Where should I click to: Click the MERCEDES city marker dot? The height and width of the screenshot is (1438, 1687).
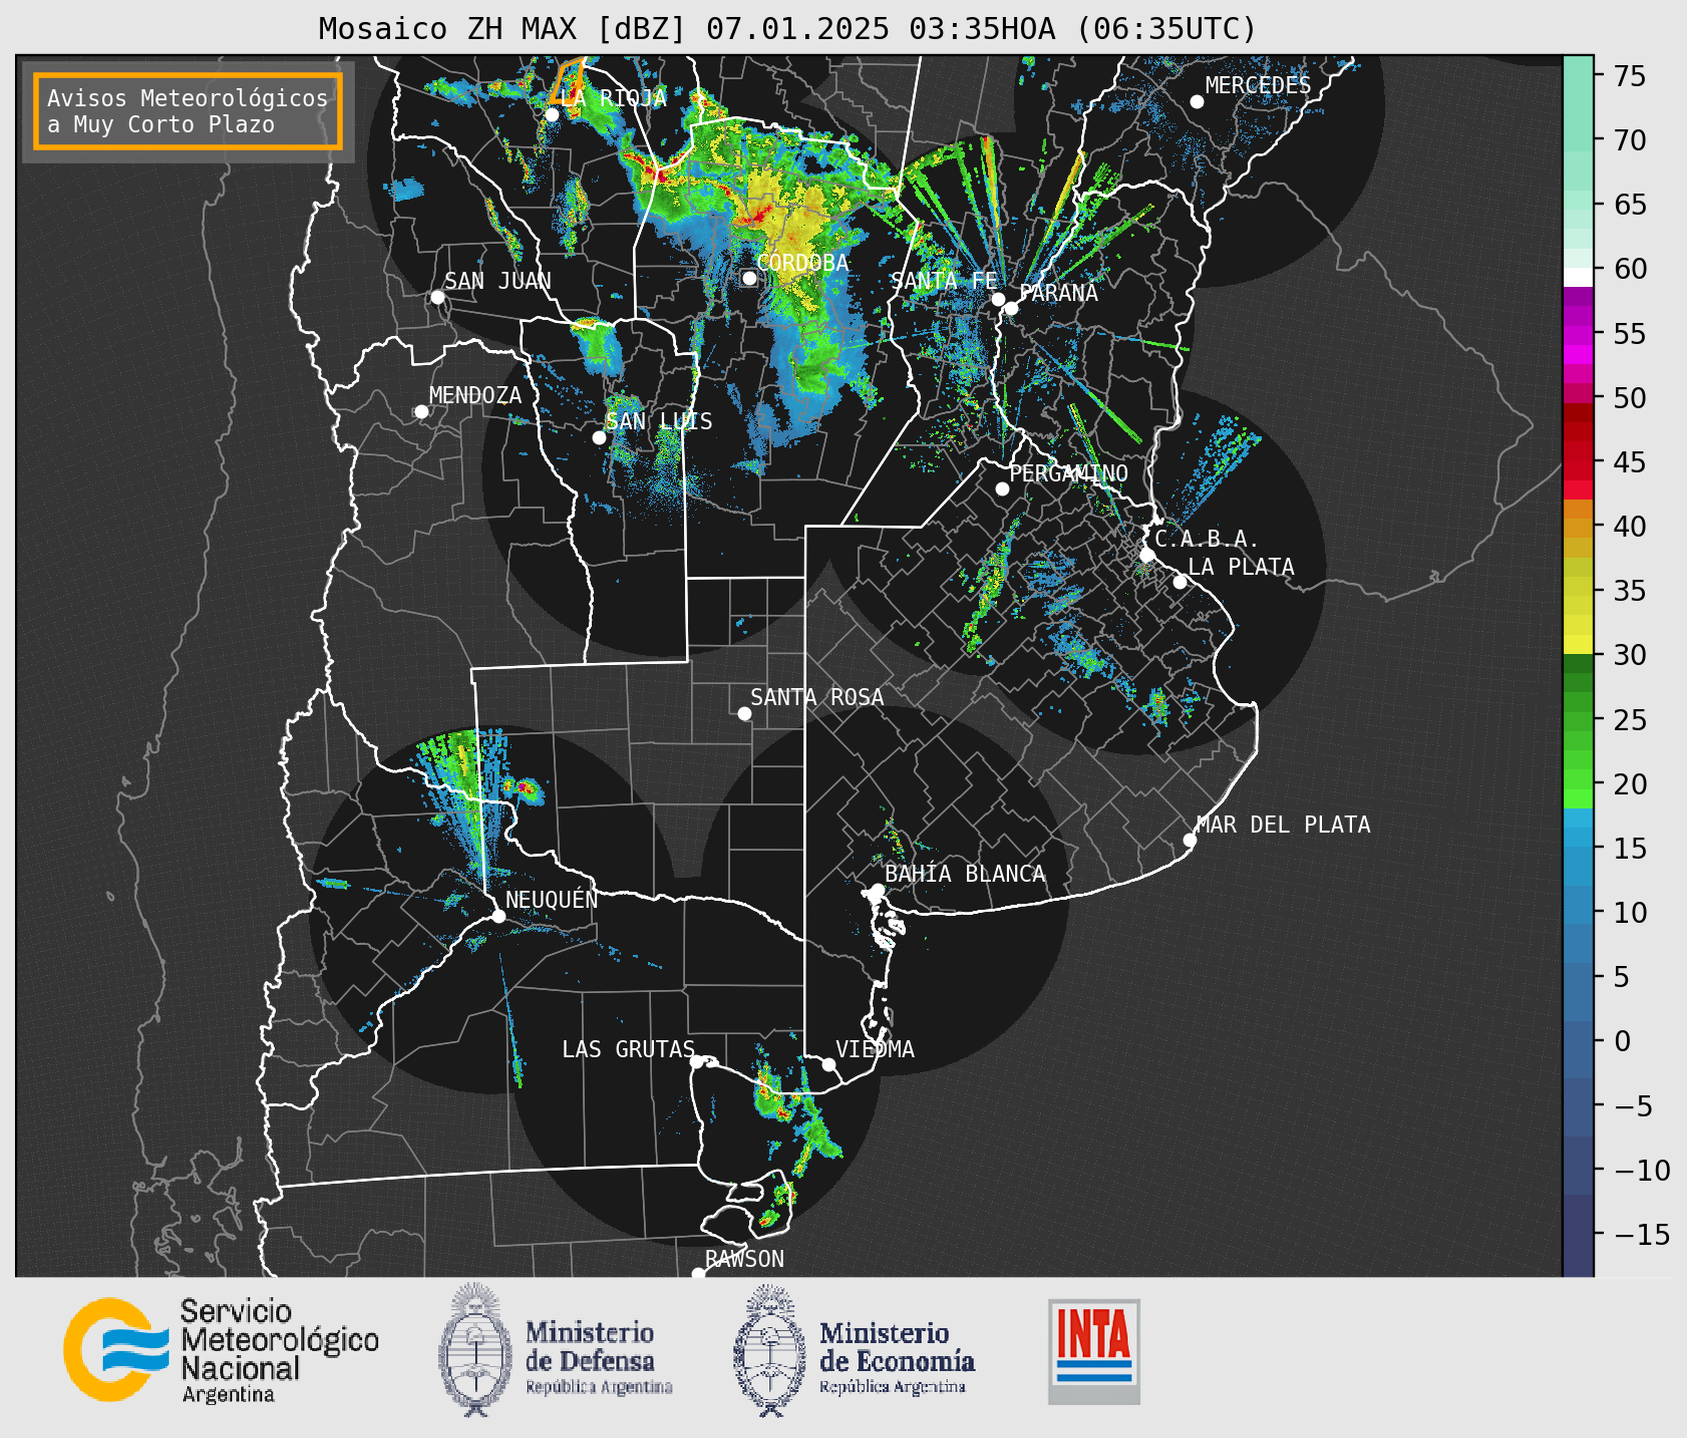1197,102
